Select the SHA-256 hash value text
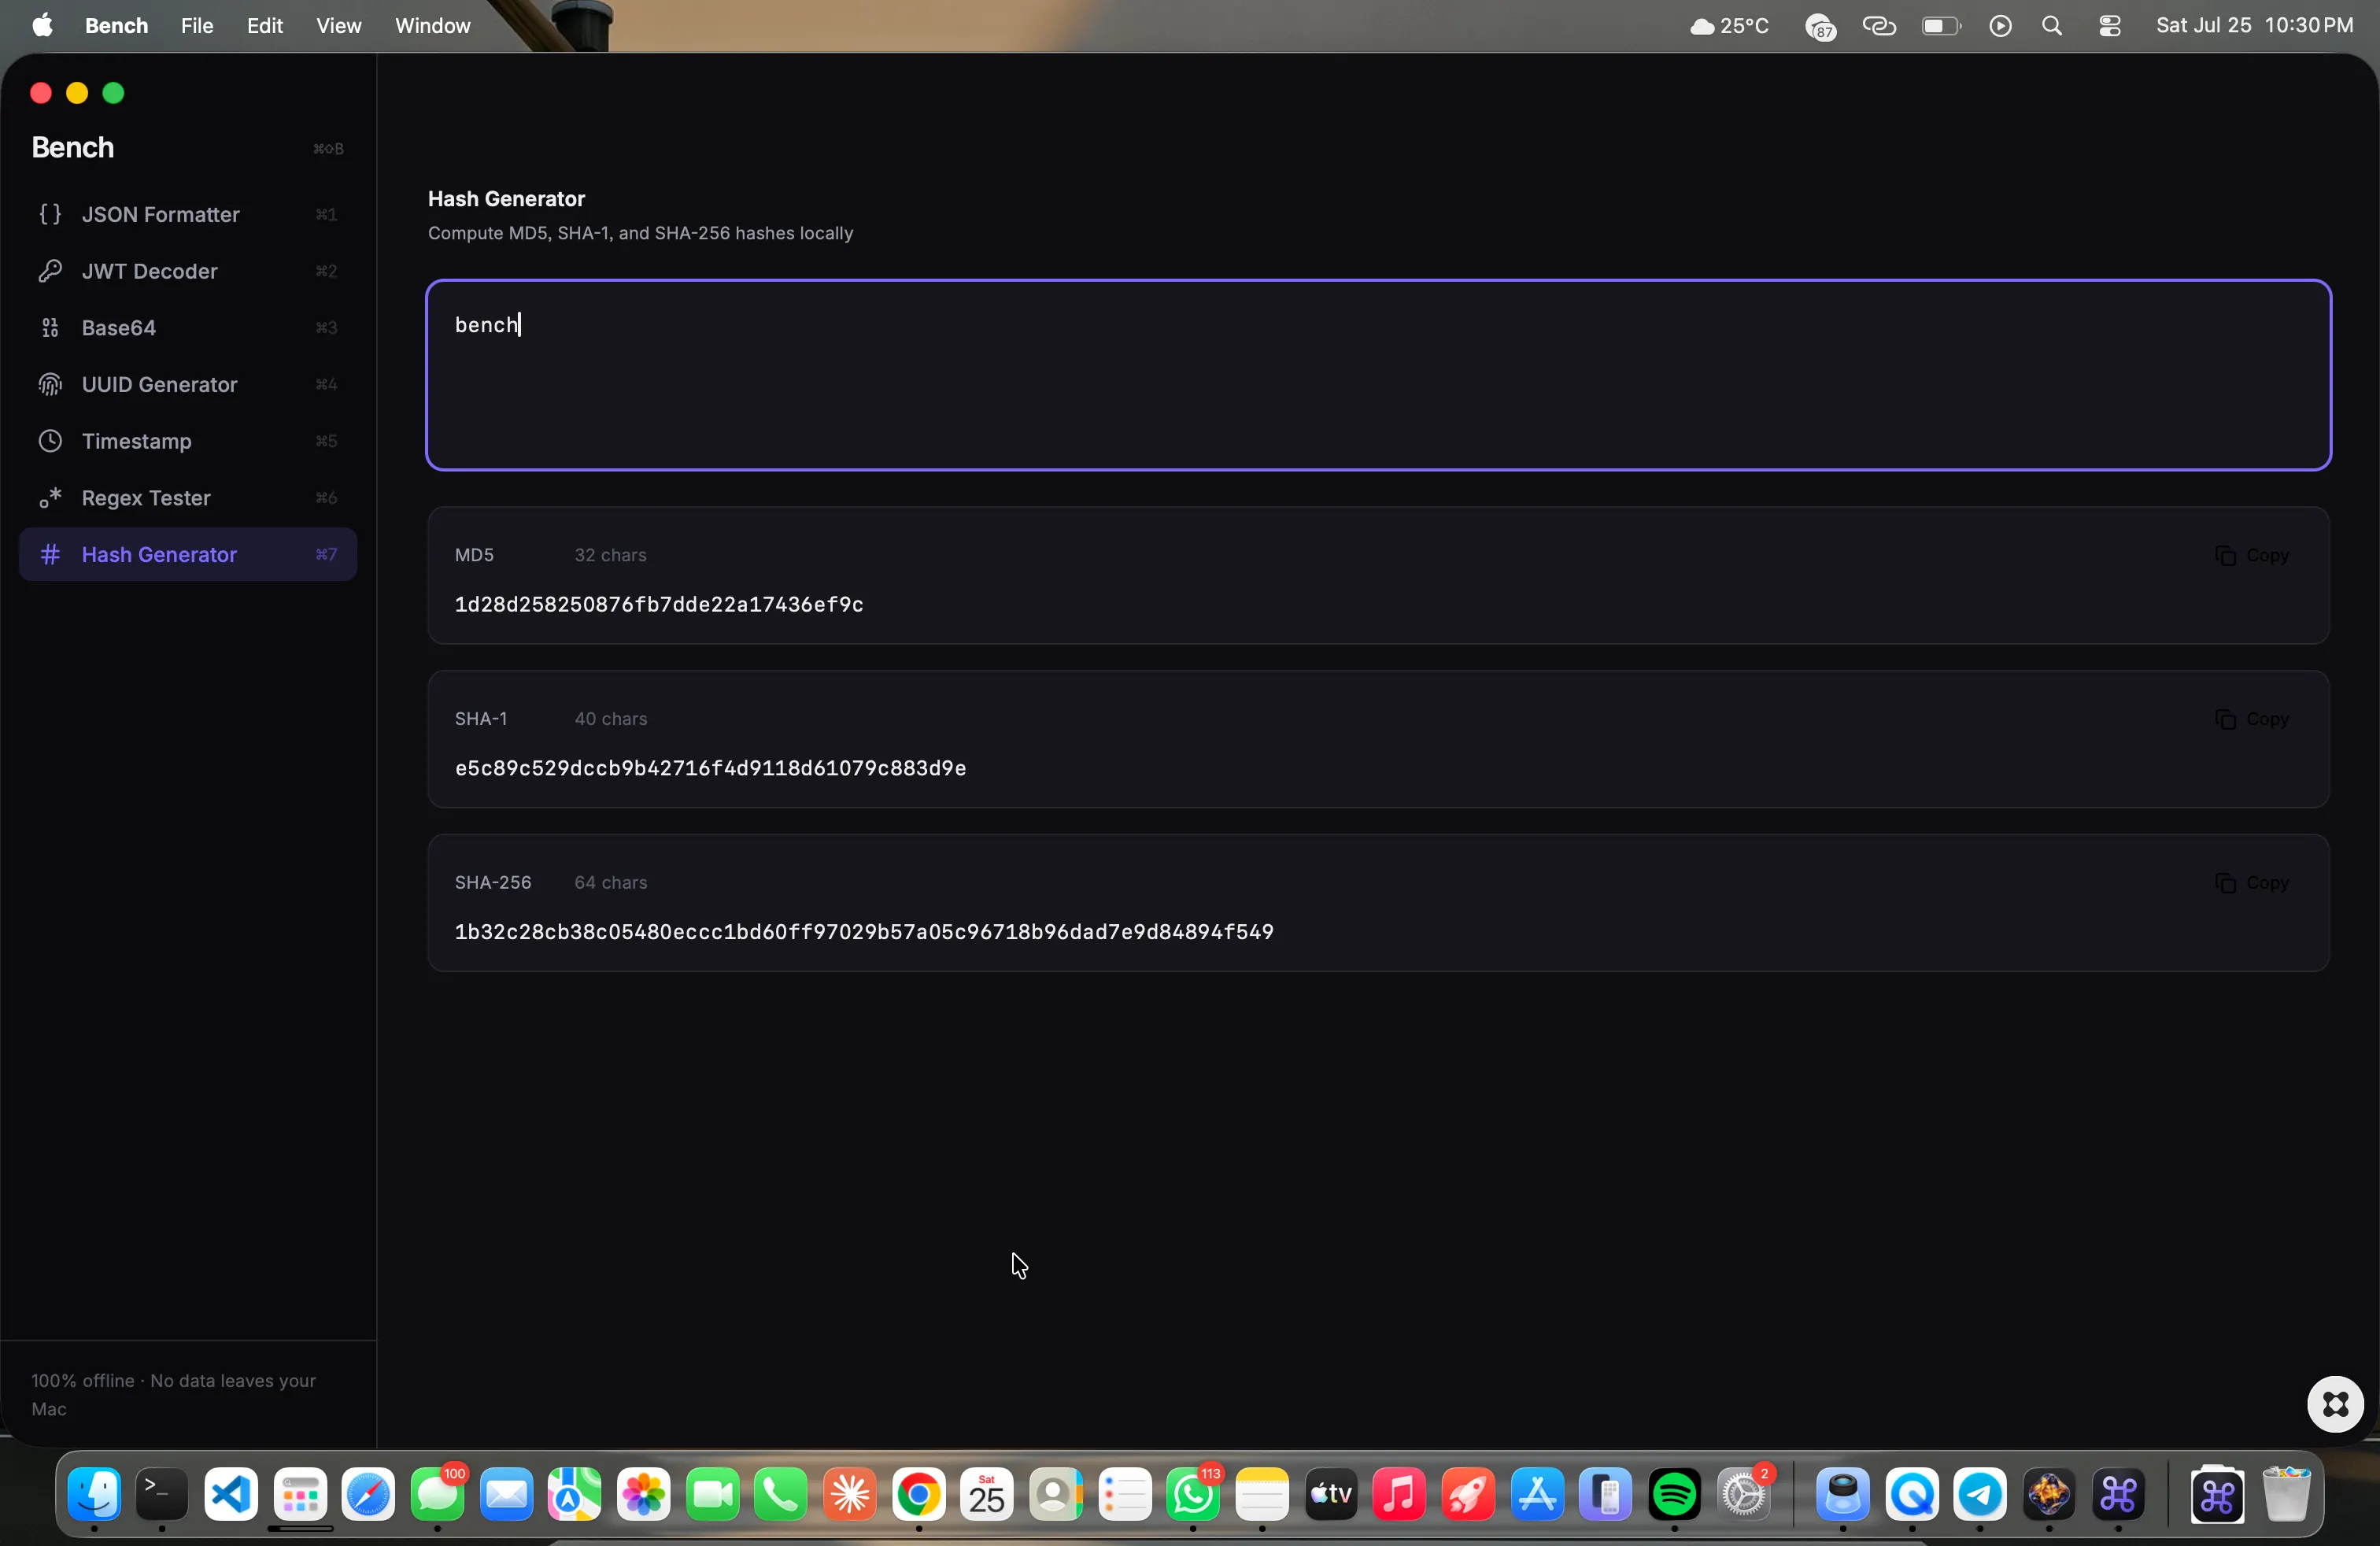This screenshot has height=1546, width=2380. click(864, 933)
